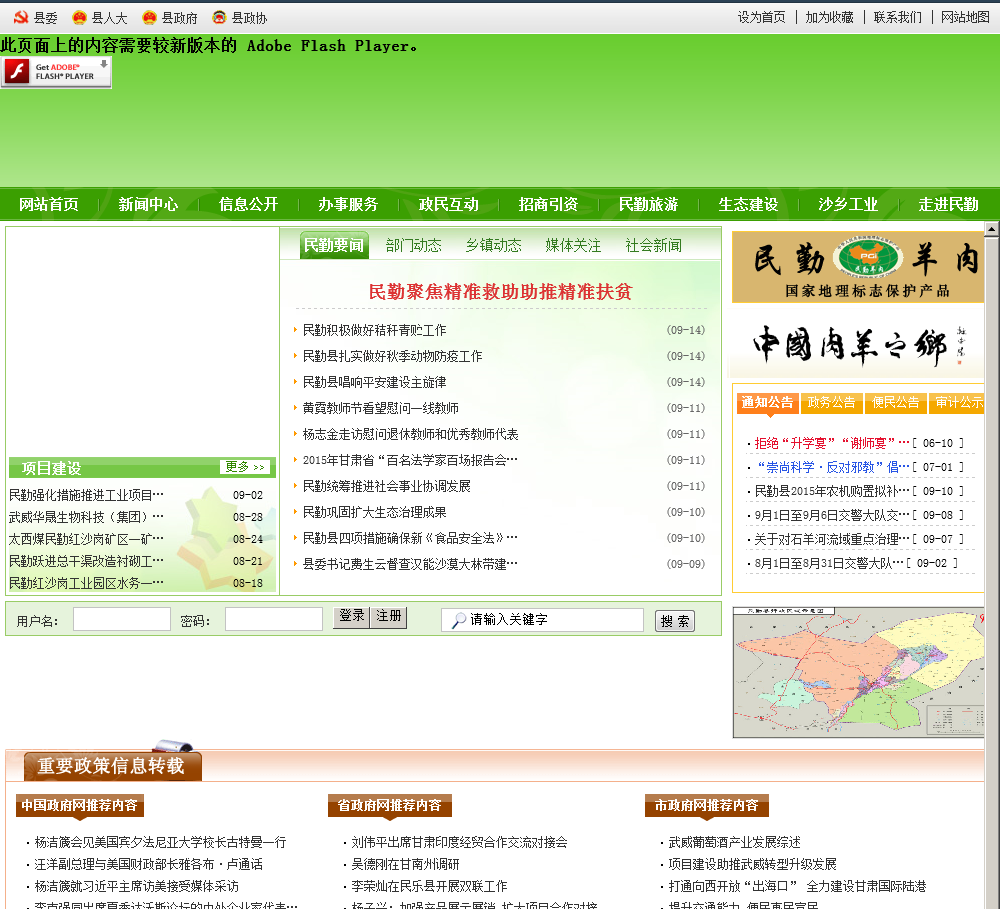
Task: Click the Get Adobe Flash Player badge
Action: coord(56,71)
